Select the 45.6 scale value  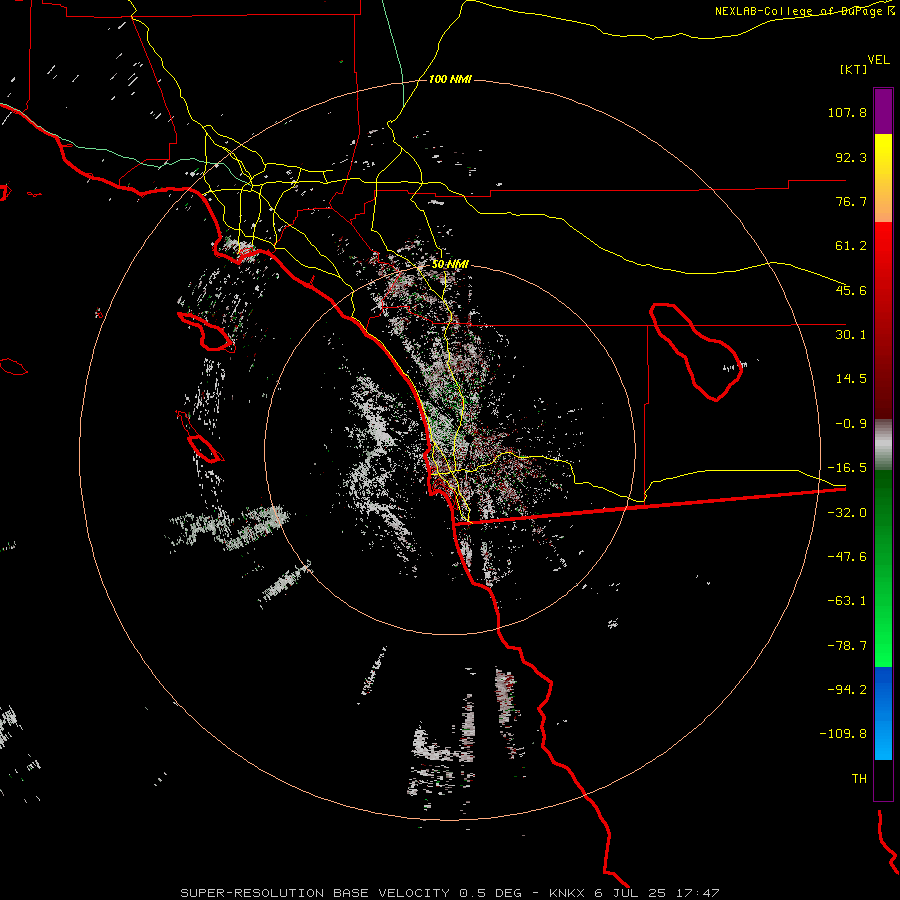pyautogui.click(x=851, y=290)
